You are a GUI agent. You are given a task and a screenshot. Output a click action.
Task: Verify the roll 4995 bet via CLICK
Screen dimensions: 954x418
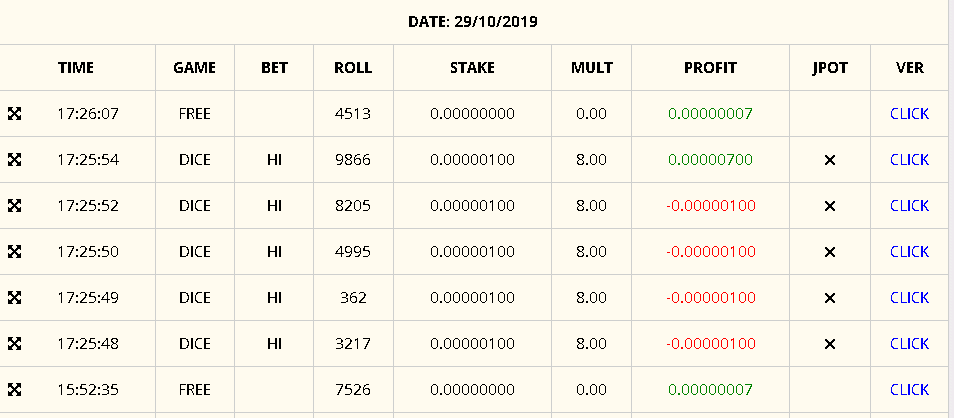coord(909,252)
